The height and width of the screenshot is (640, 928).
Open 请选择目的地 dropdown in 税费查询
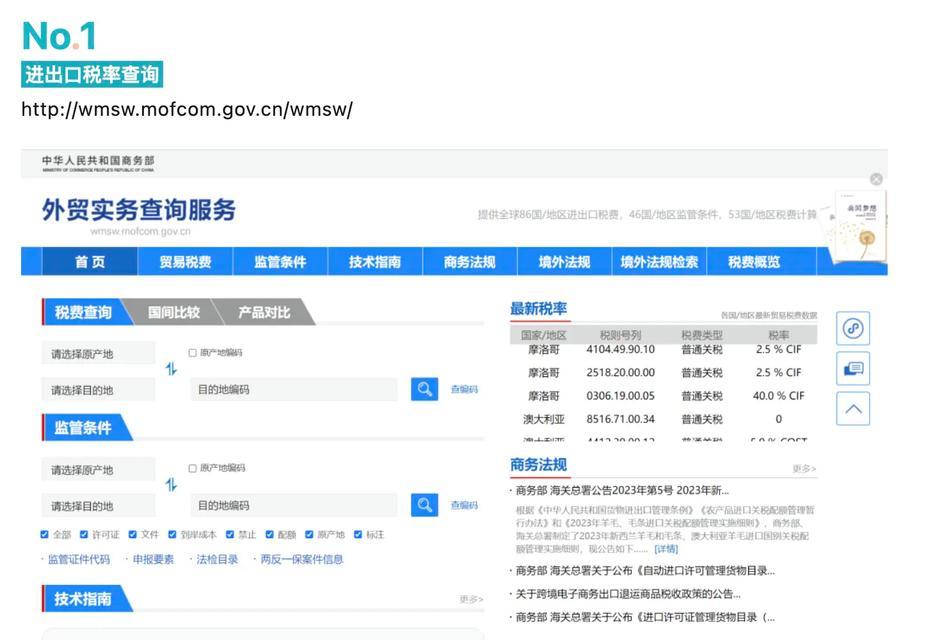point(98,390)
